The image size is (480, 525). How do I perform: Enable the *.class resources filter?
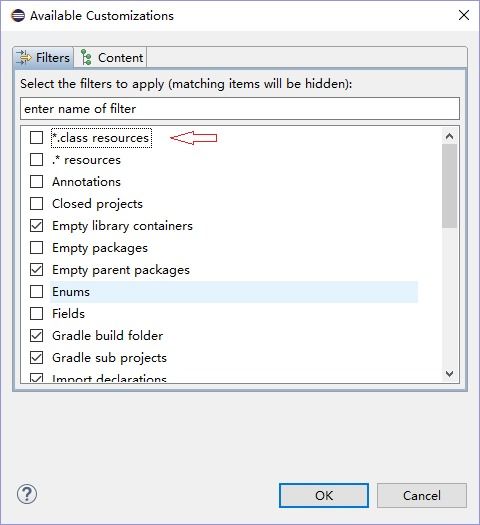click(36, 137)
